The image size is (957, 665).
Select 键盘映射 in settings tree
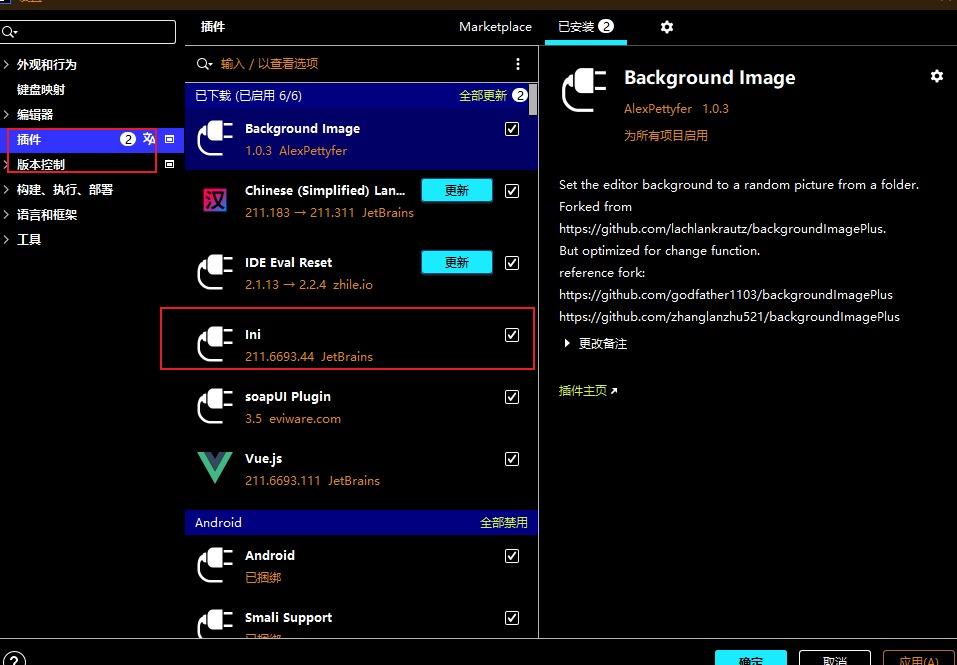pyautogui.click(x=40, y=89)
